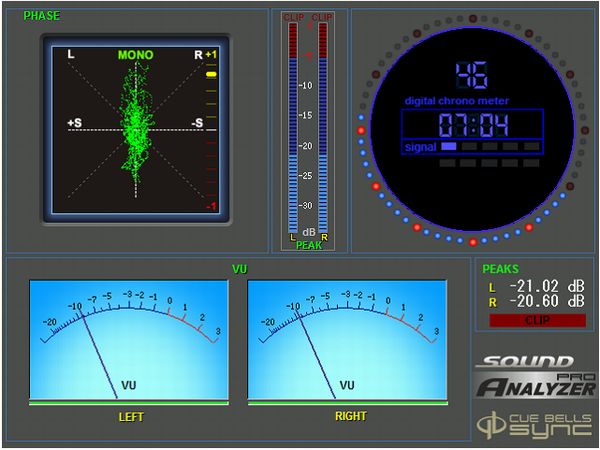The height and width of the screenshot is (450, 600).
Task: Click the 07:04 digital chrono time display
Action: pyautogui.click(x=472, y=125)
